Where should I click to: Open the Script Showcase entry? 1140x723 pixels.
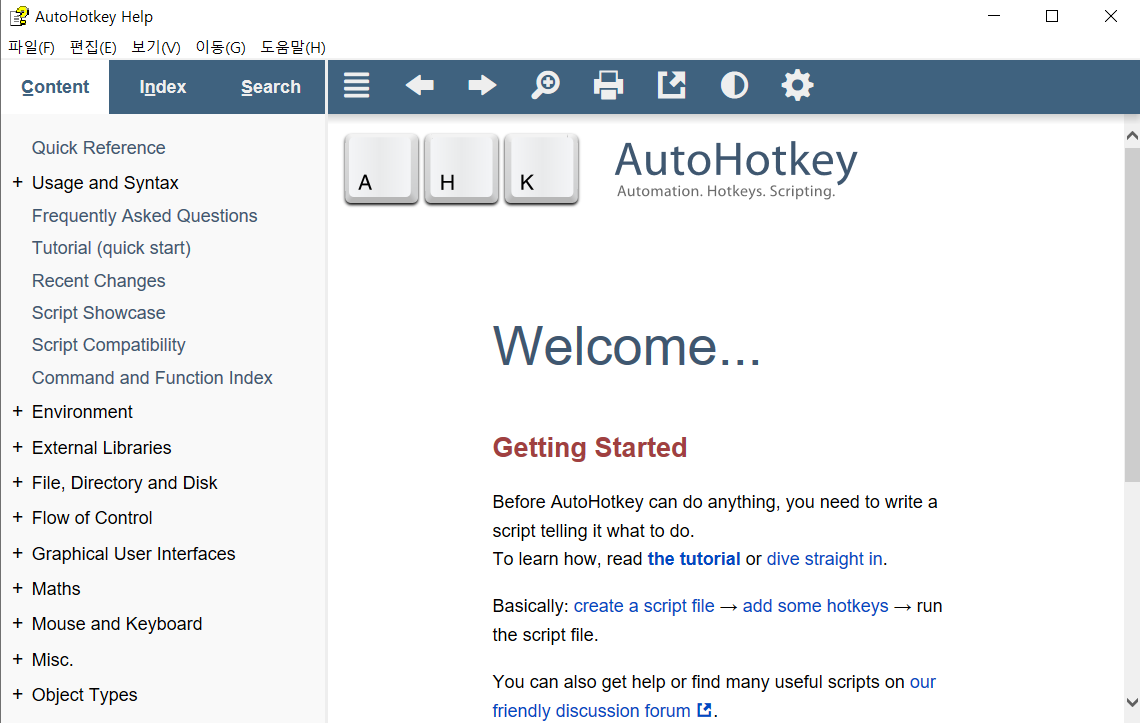tap(98, 313)
